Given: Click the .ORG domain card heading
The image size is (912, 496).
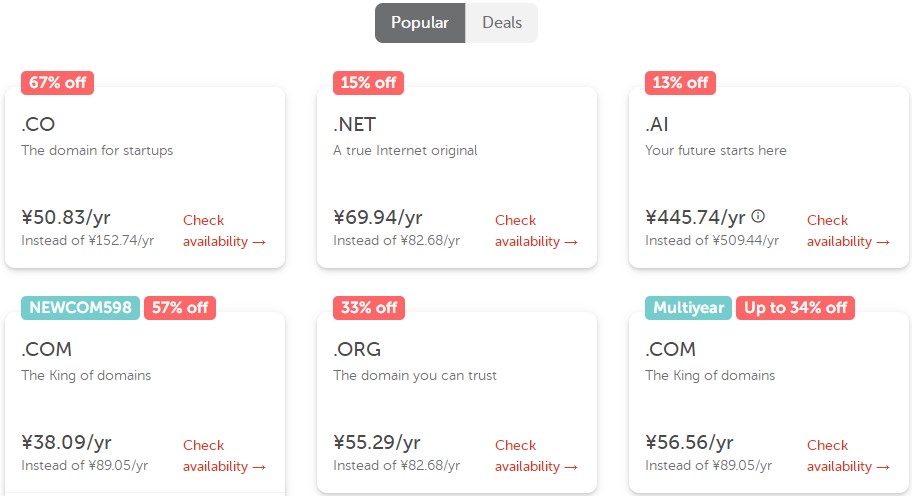Looking at the screenshot, I should (x=357, y=350).
